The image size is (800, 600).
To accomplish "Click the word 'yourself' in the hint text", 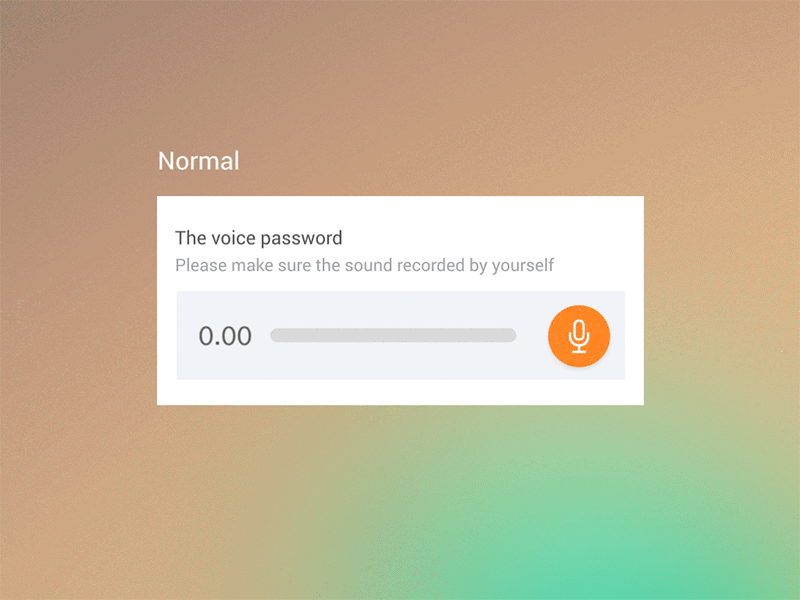I will coord(523,266).
